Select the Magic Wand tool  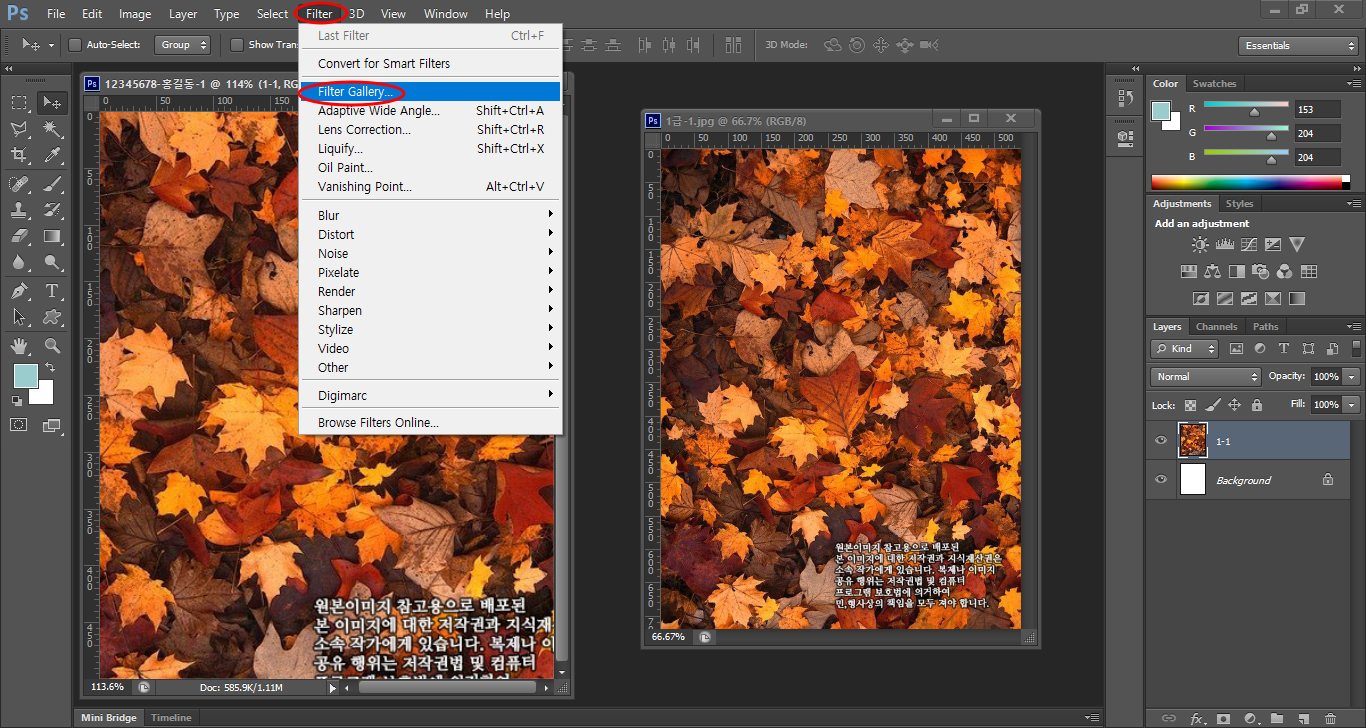pyautogui.click(x=52, y=129)
